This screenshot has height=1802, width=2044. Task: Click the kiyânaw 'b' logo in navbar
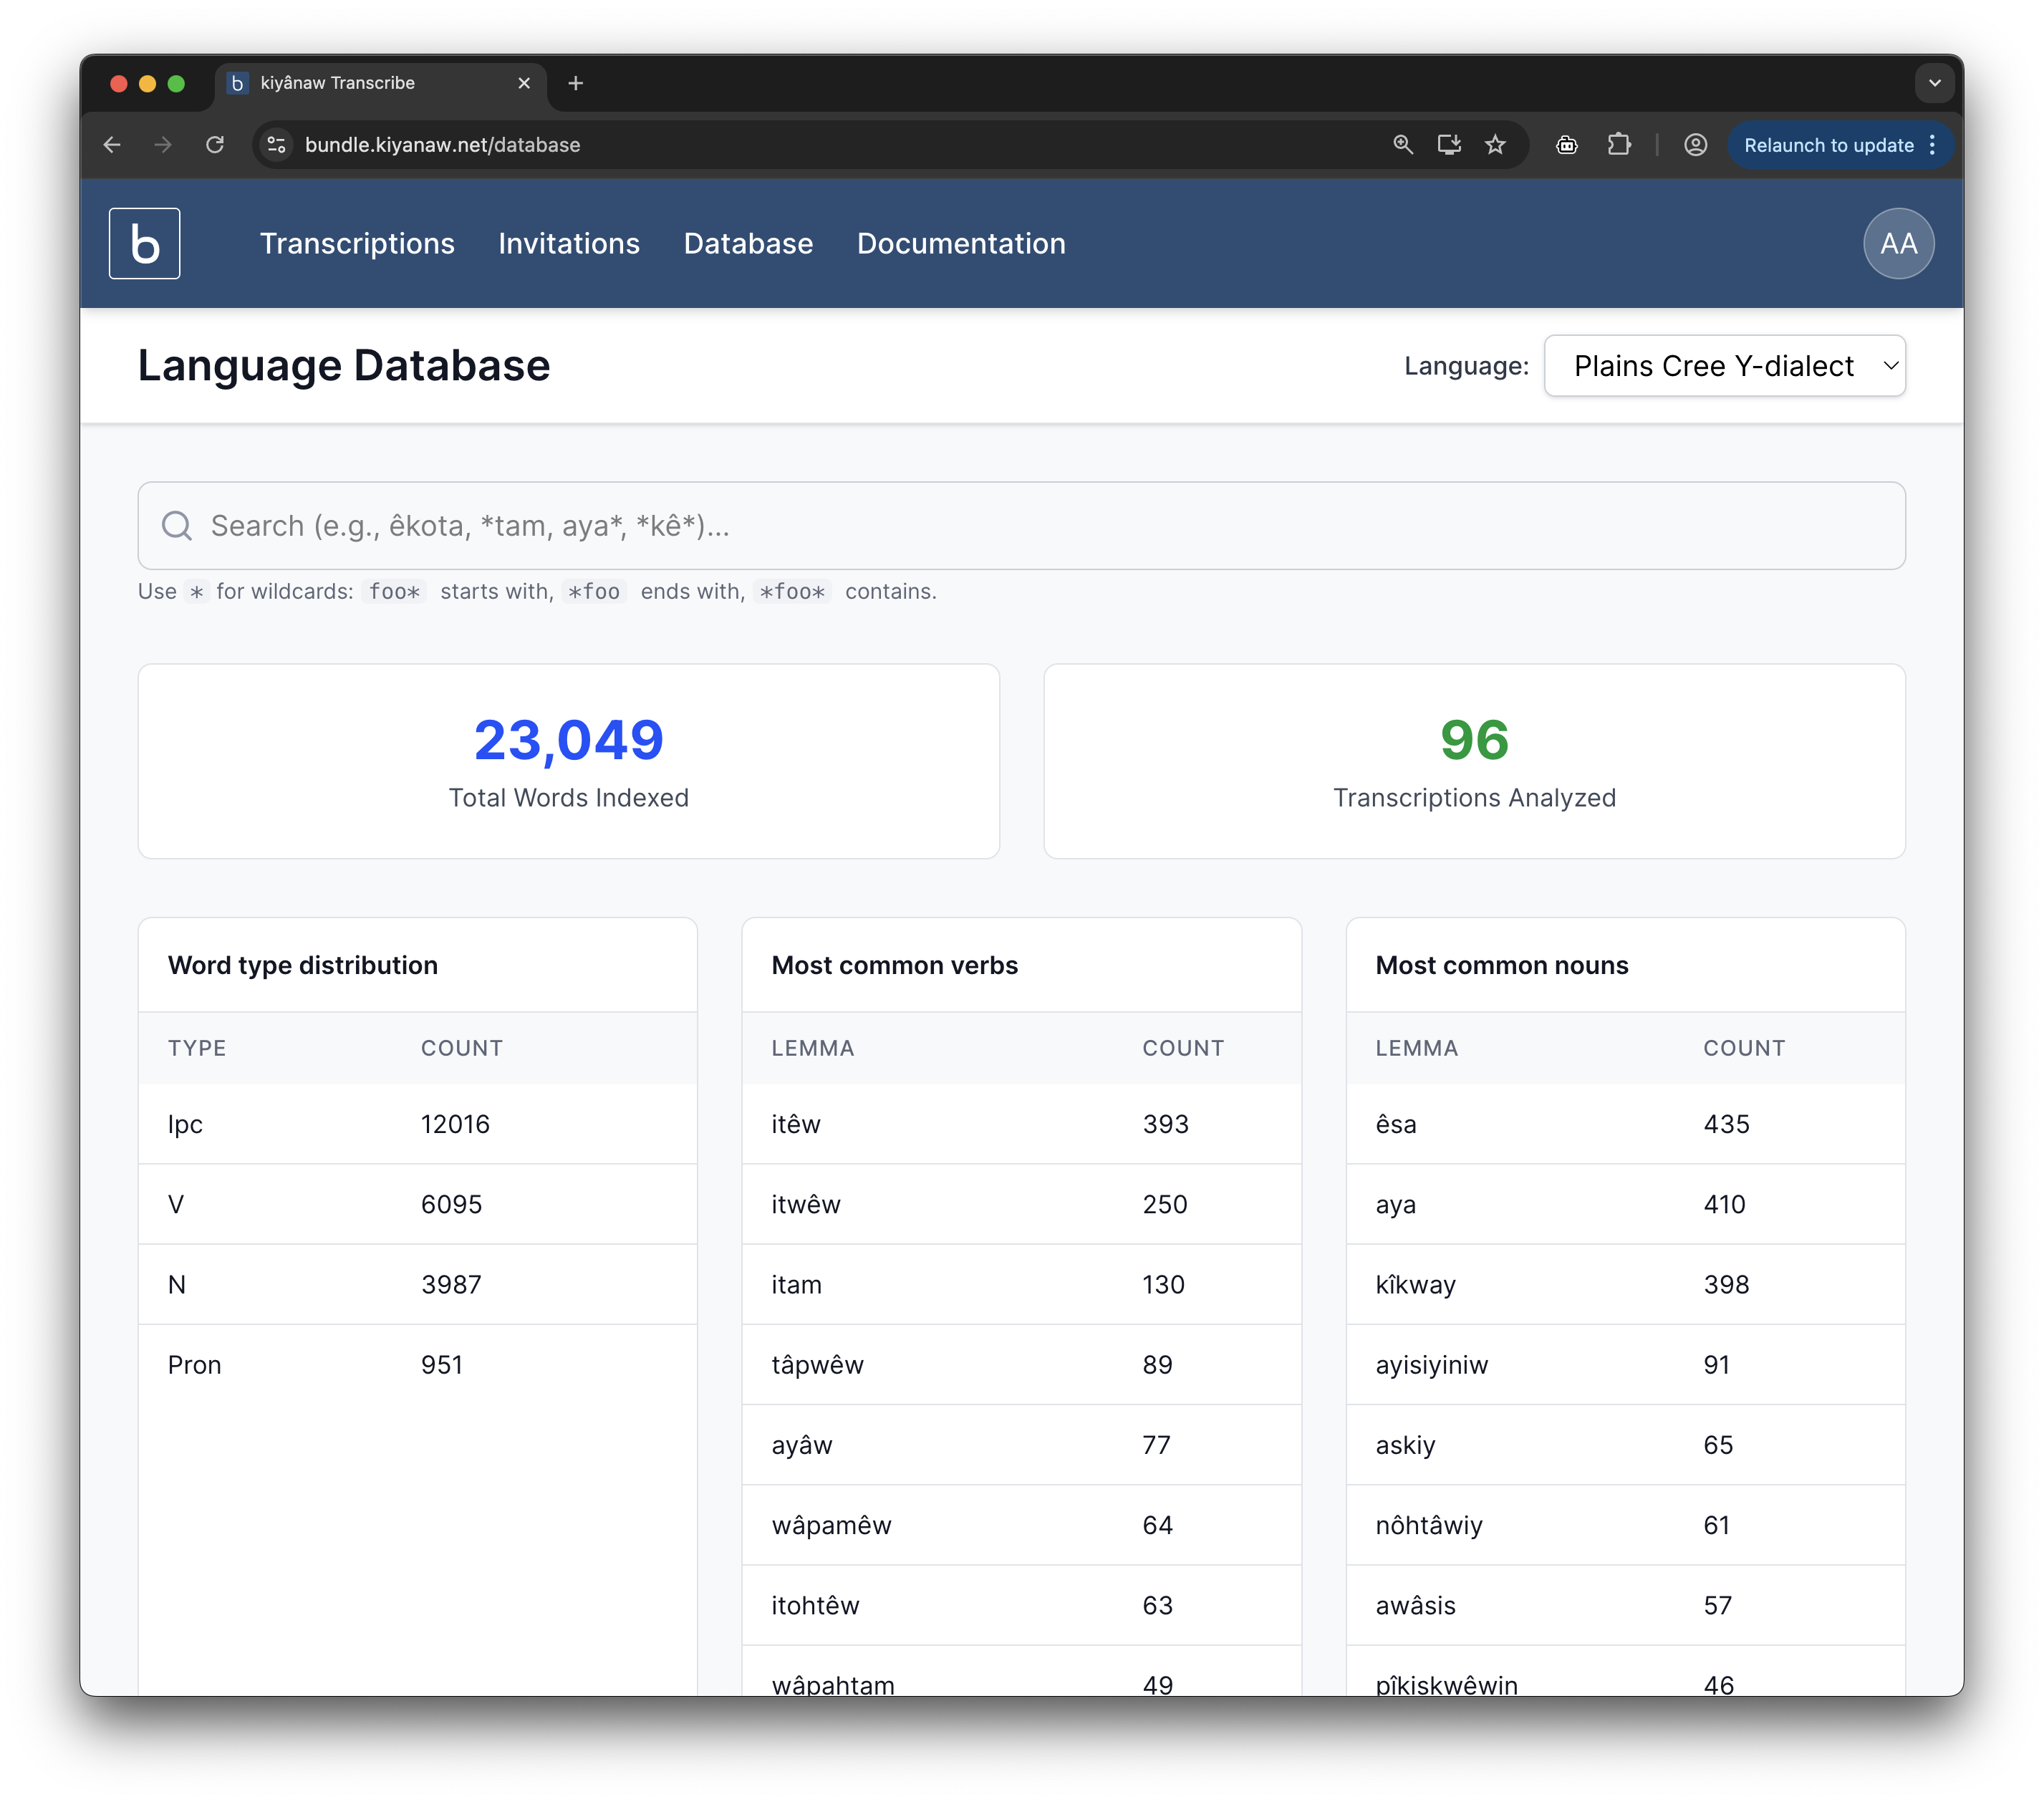click(144, 242)
